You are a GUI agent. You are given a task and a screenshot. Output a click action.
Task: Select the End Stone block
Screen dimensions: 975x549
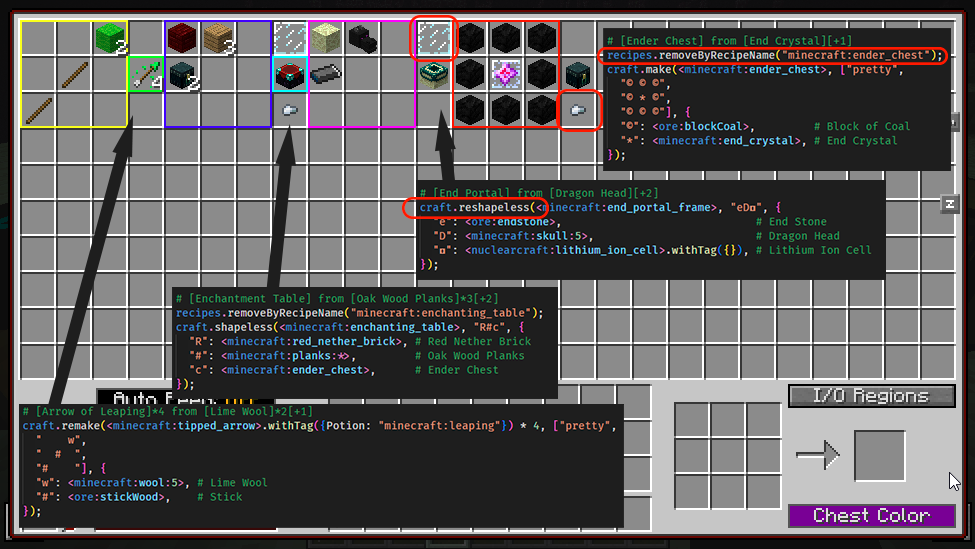point(326,39)
